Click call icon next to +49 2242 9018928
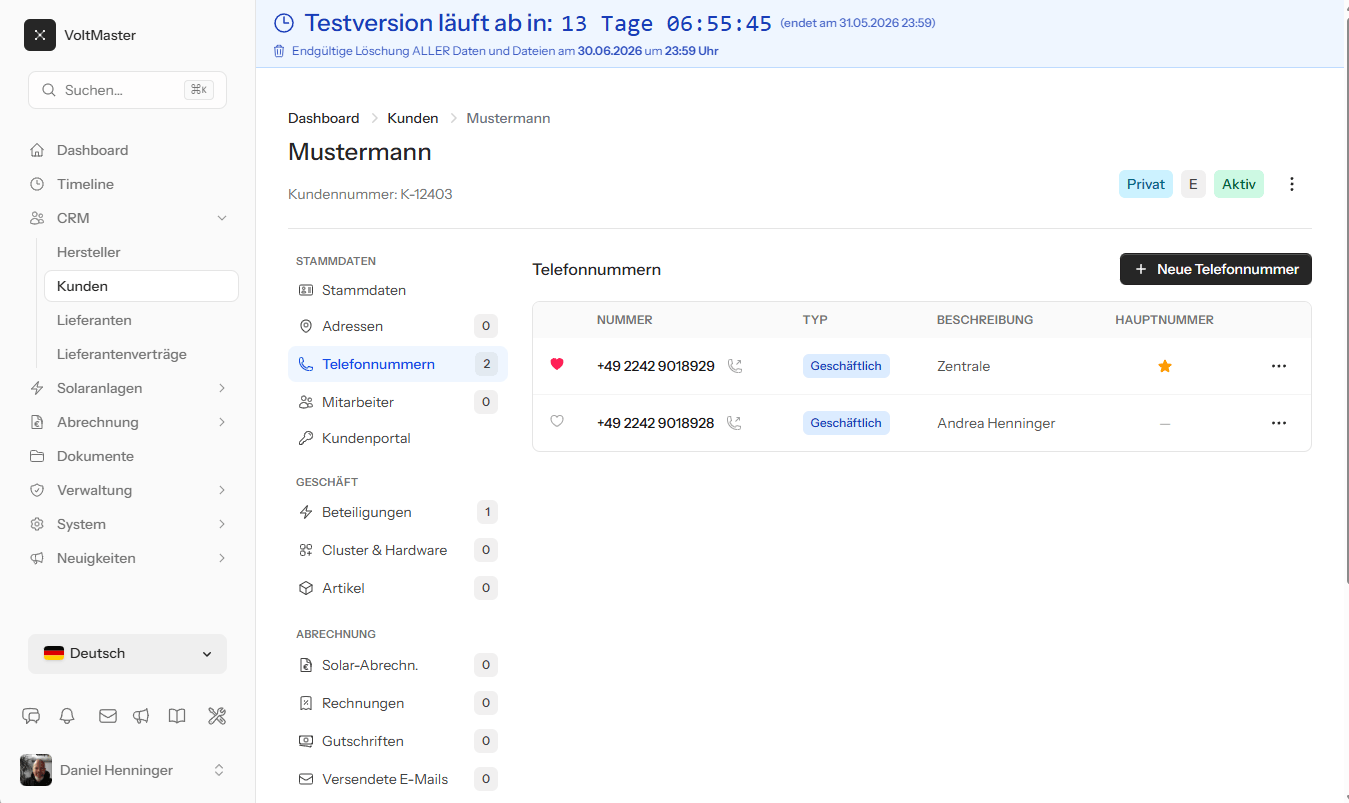 coord(735,423)
